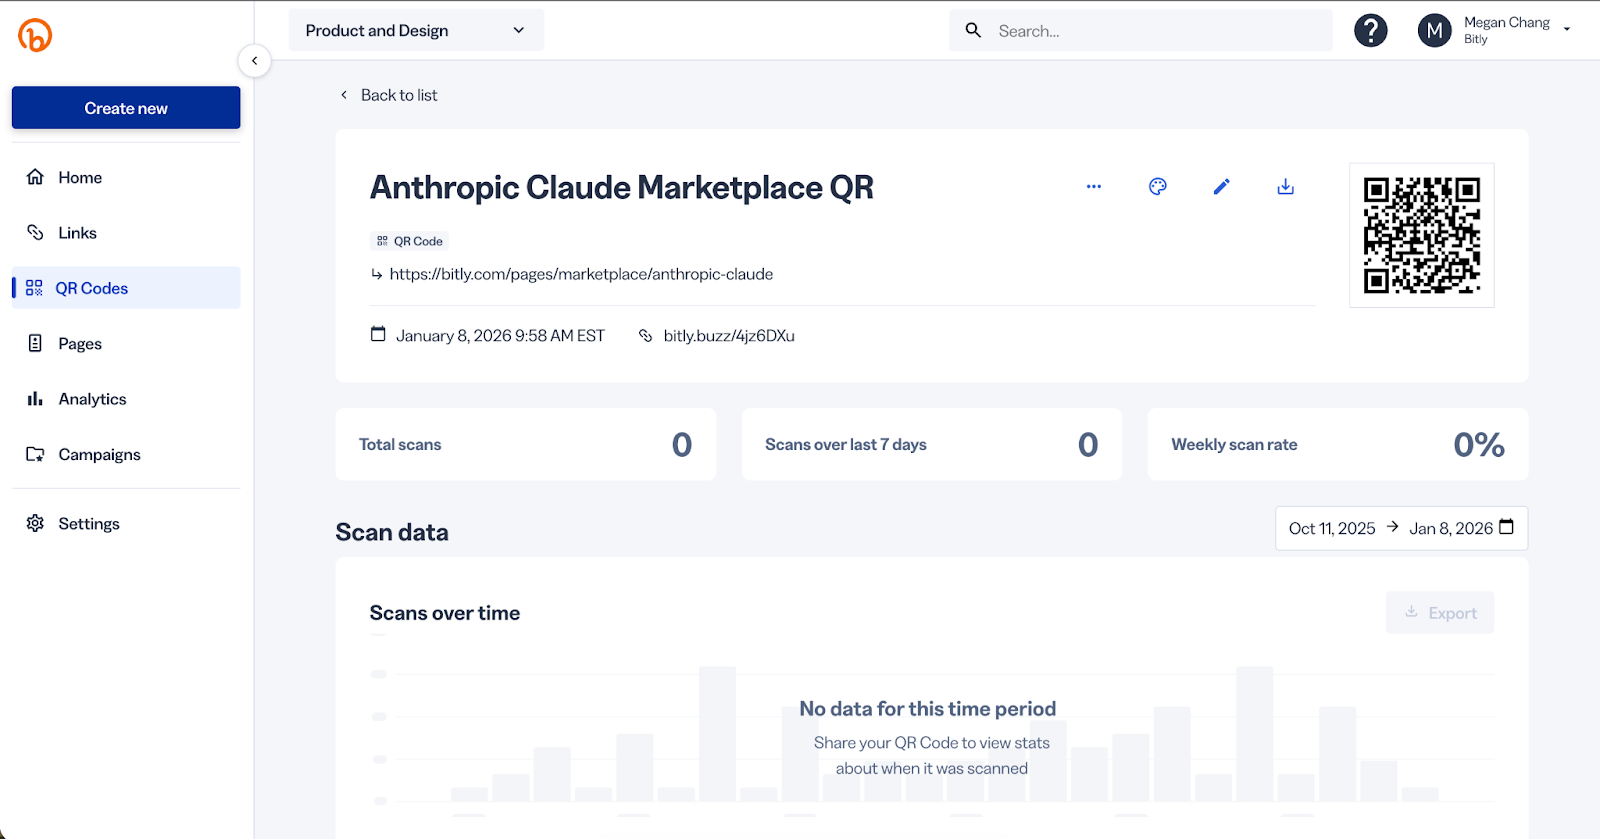This screenshot has width=1600, height=839.
Task: Click the bitly.buzz/4jz6DXu short link
Action: [729, 336]
